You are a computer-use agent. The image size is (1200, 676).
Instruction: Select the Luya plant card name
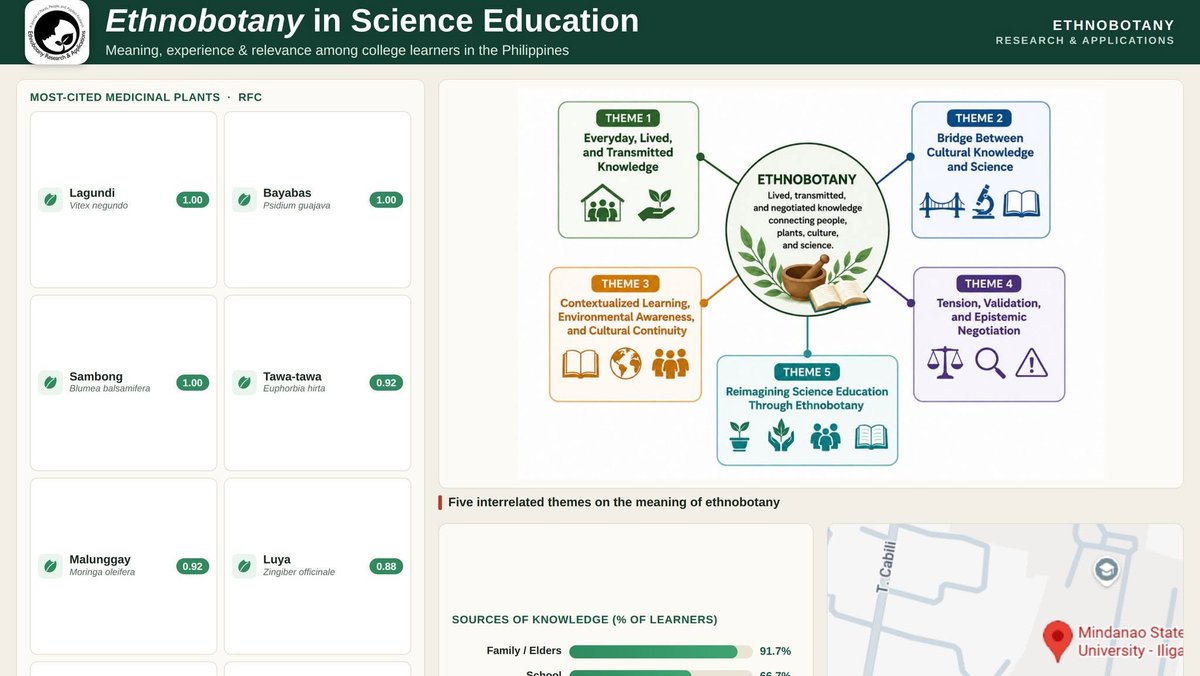point(277,559)
